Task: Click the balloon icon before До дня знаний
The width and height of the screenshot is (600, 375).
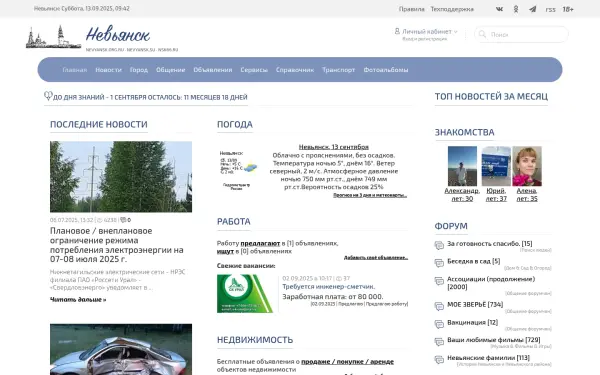Action: 48,96
